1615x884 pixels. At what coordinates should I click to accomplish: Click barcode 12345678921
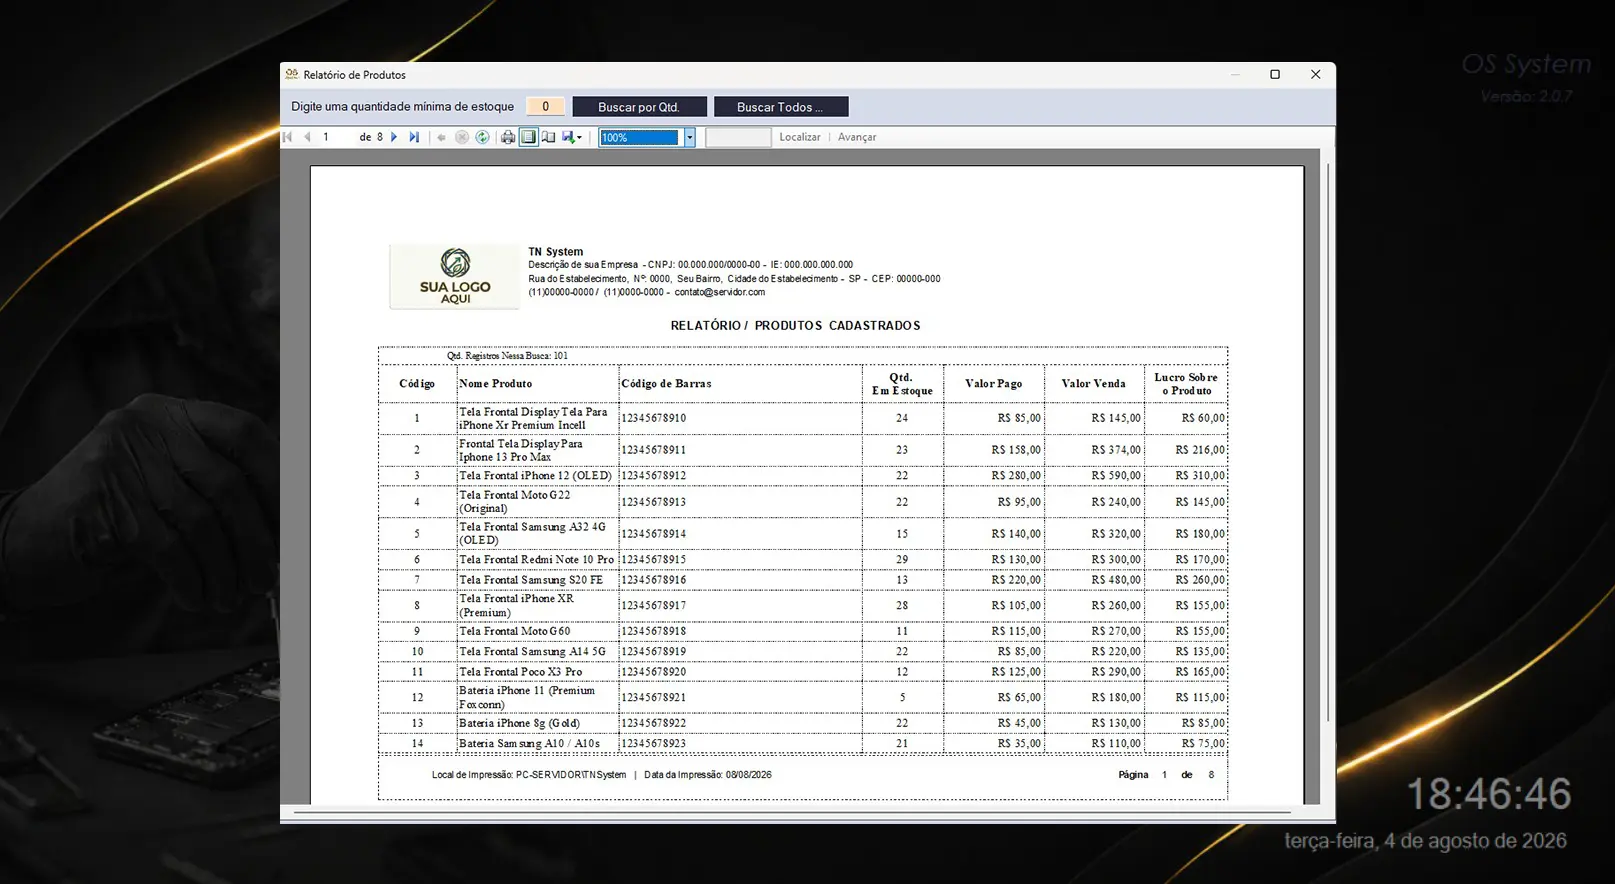tap(654, 698)
